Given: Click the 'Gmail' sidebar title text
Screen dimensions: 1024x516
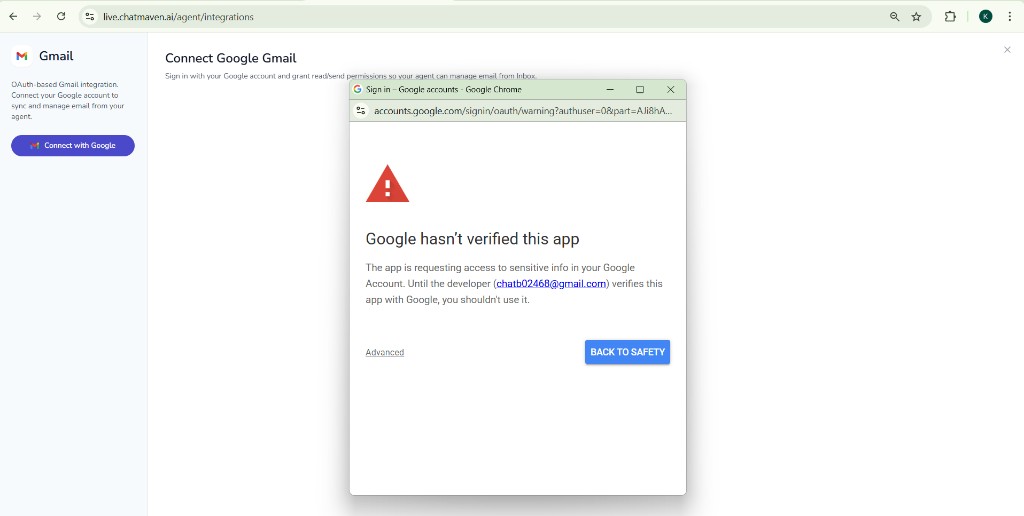Looking at the screenshot, I should click(x=56, y=56).
